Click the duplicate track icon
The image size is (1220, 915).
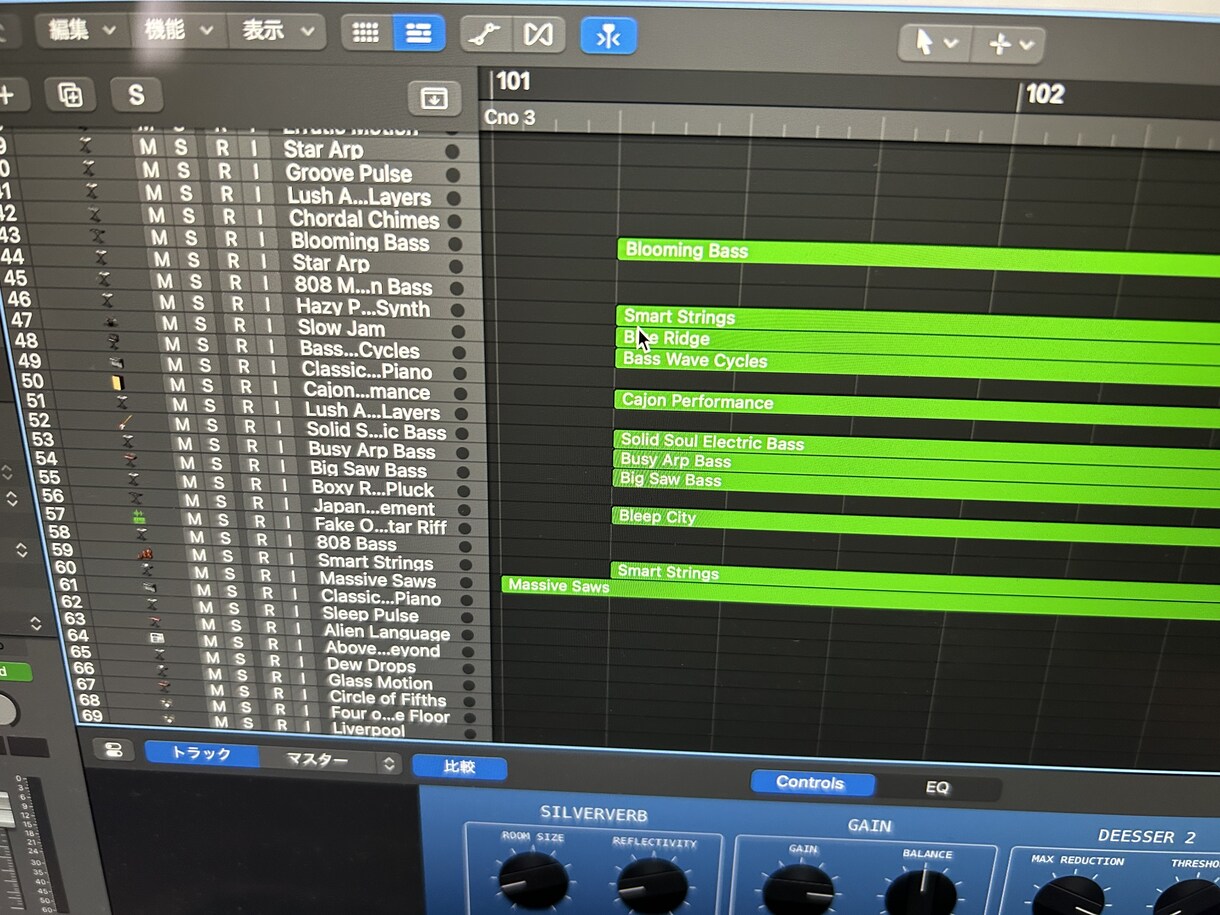tap(70, 95)
